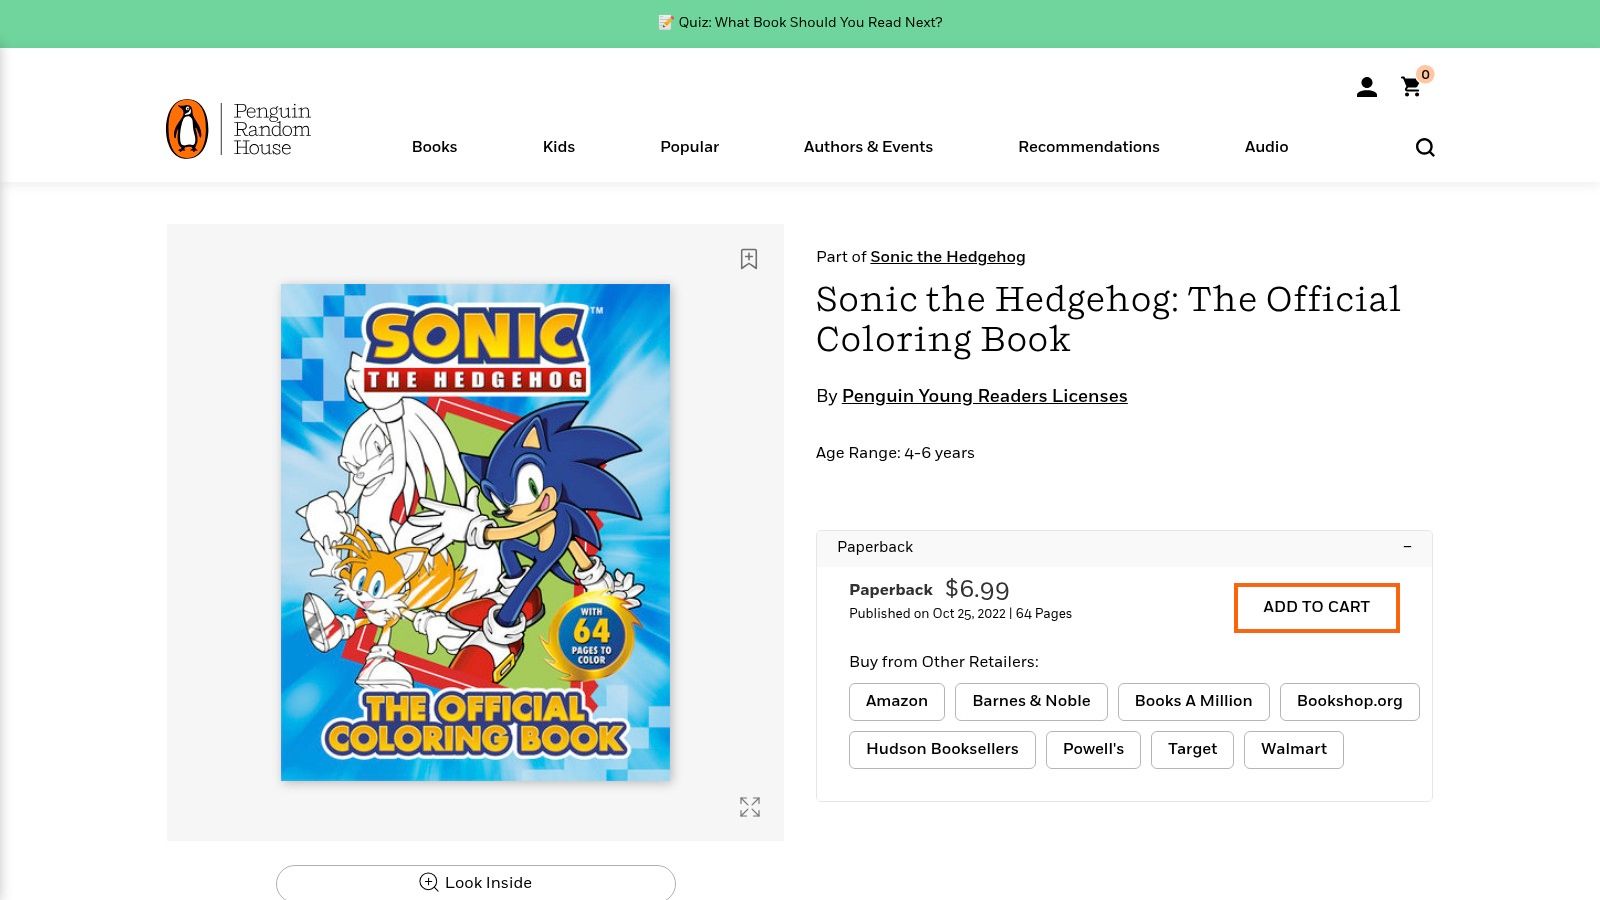
Task: Open the book reading quiz banner link
Action: 800,22
